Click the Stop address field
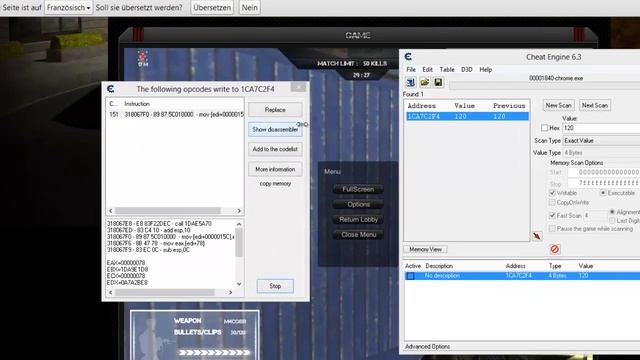This screenshot has height=360, width=640. click(x=604, y=183)
